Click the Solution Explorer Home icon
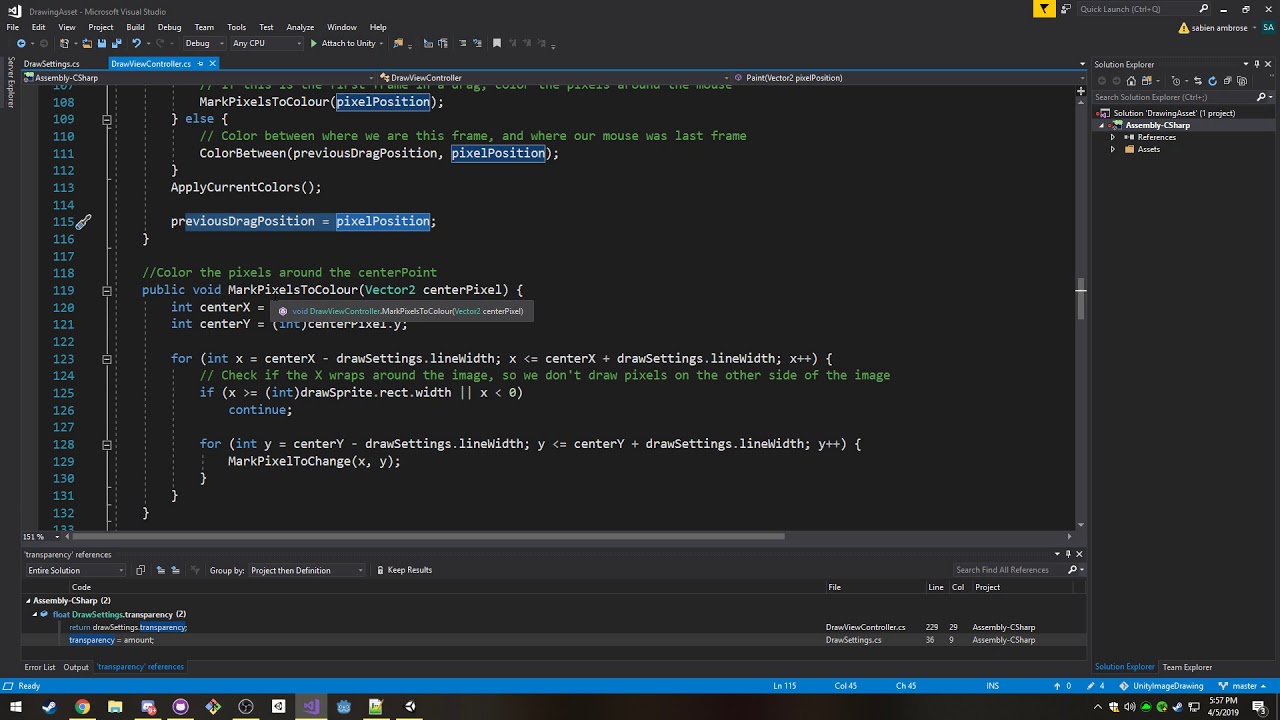This screenshot has height=720, width=1280. (x=1131, y=81)
